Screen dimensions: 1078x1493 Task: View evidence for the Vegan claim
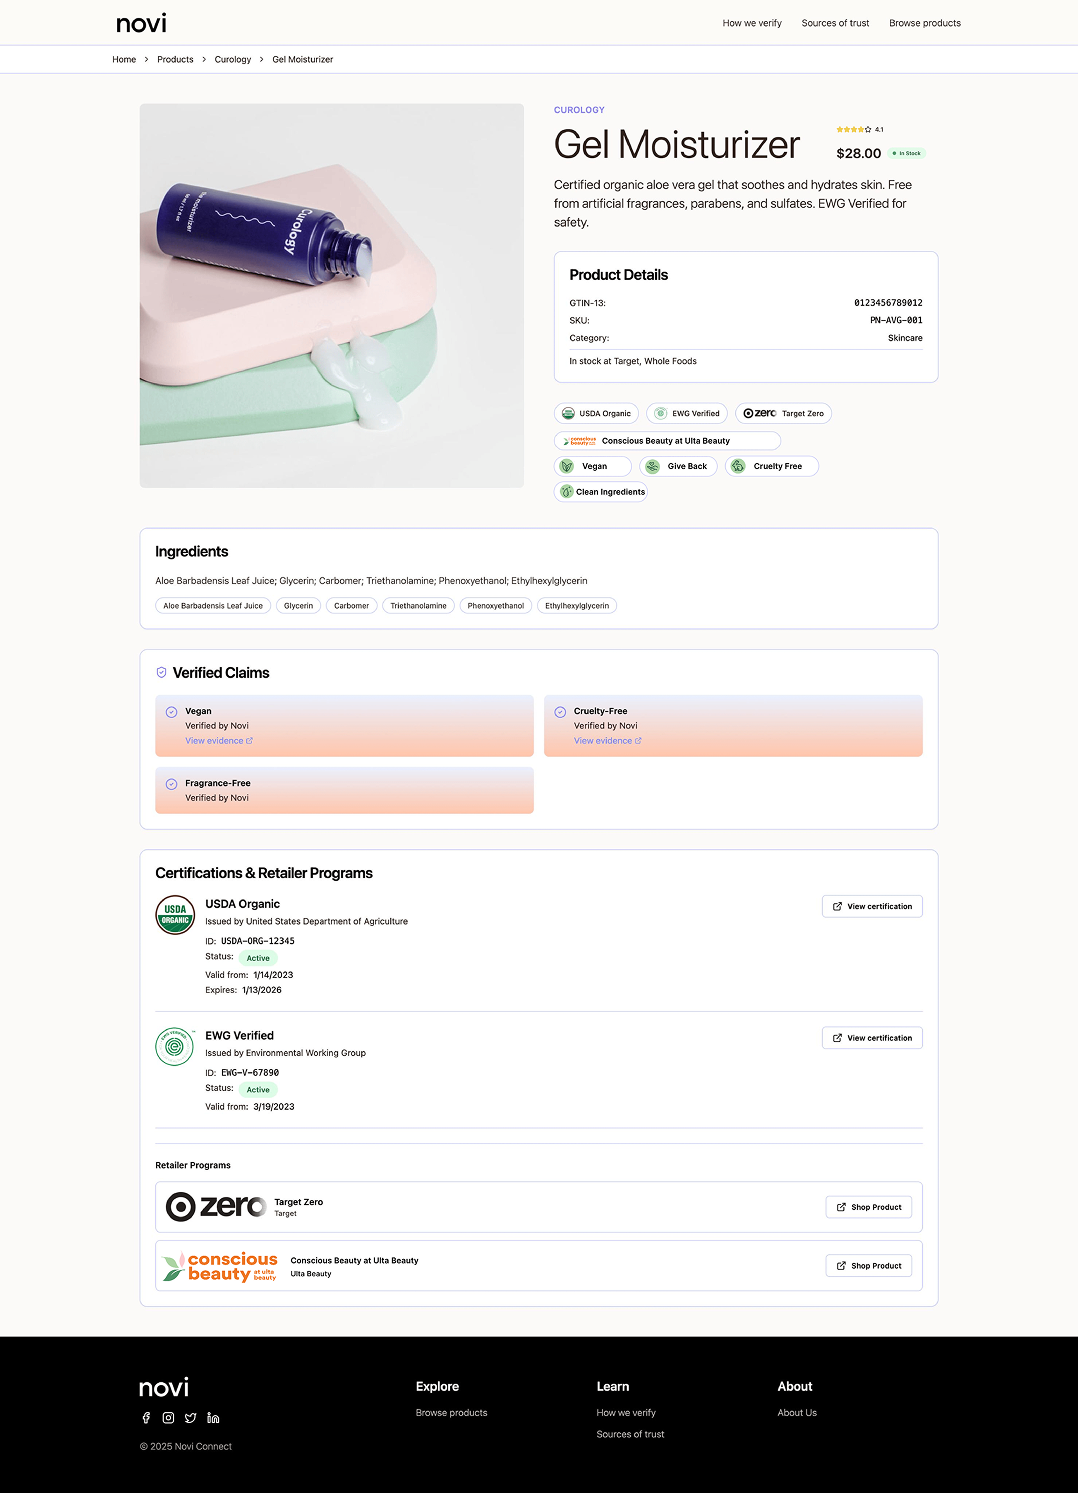219,741
